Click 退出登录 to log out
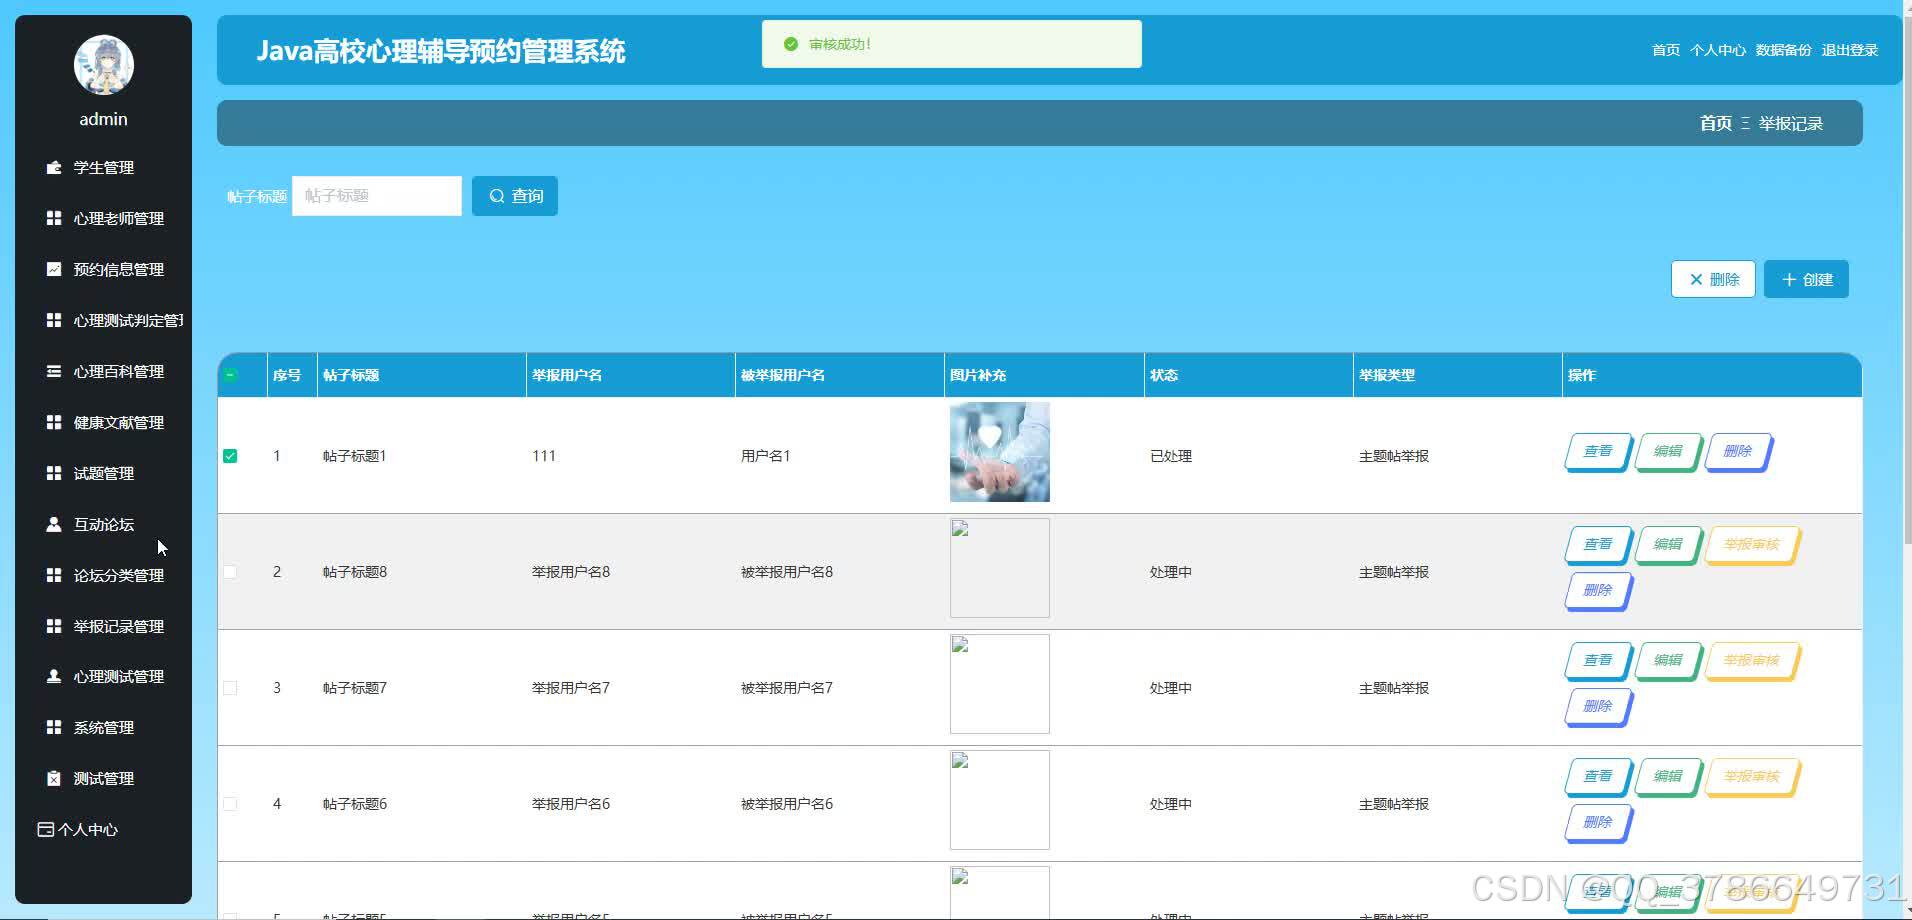The height and width of the screenshot is (920, 1912). pos(1850,50)
